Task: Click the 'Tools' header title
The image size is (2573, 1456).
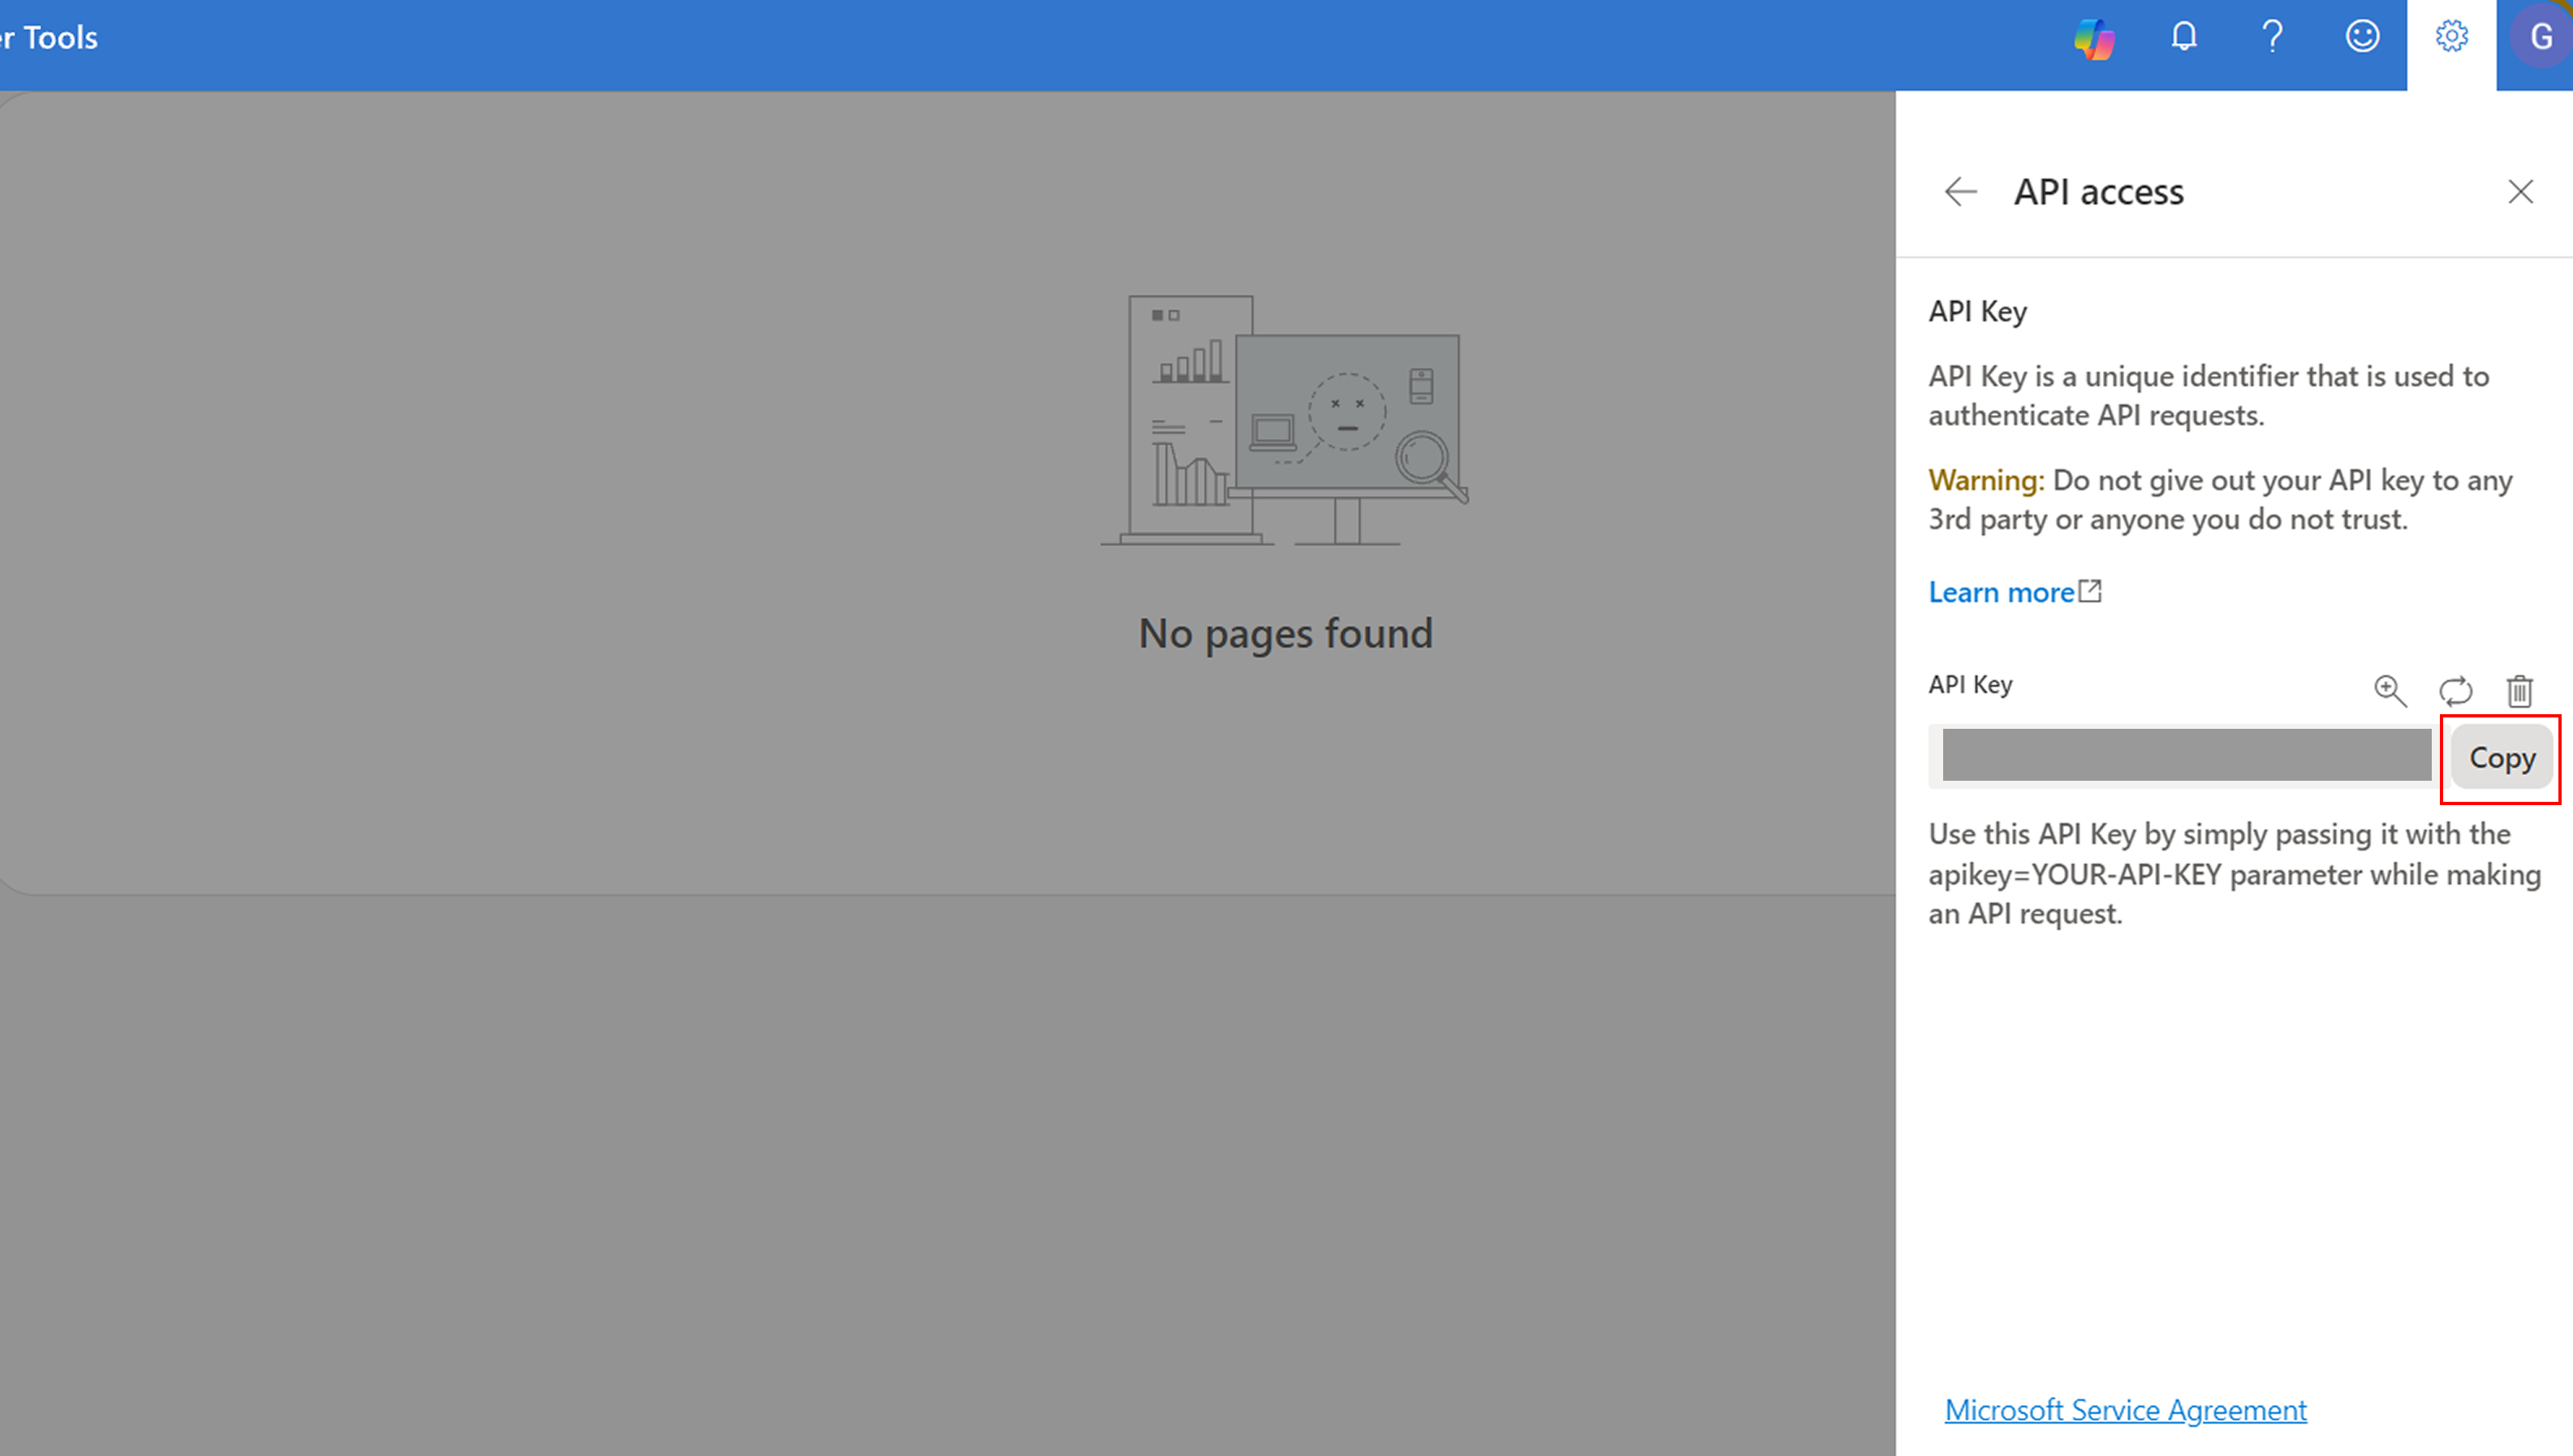Action: pyautogui.click(x=60, y=38)
